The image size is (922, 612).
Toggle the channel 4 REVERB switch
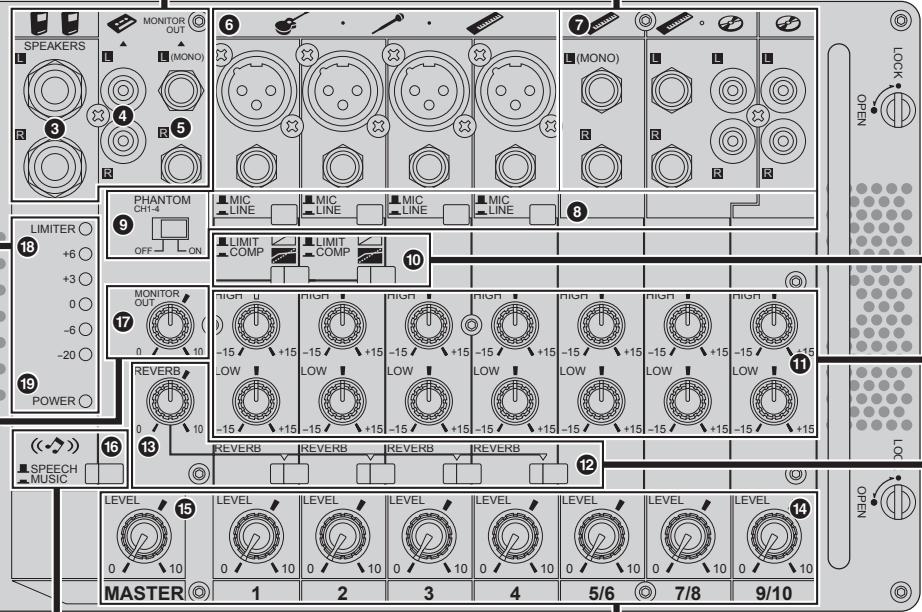tap(549, 474)
